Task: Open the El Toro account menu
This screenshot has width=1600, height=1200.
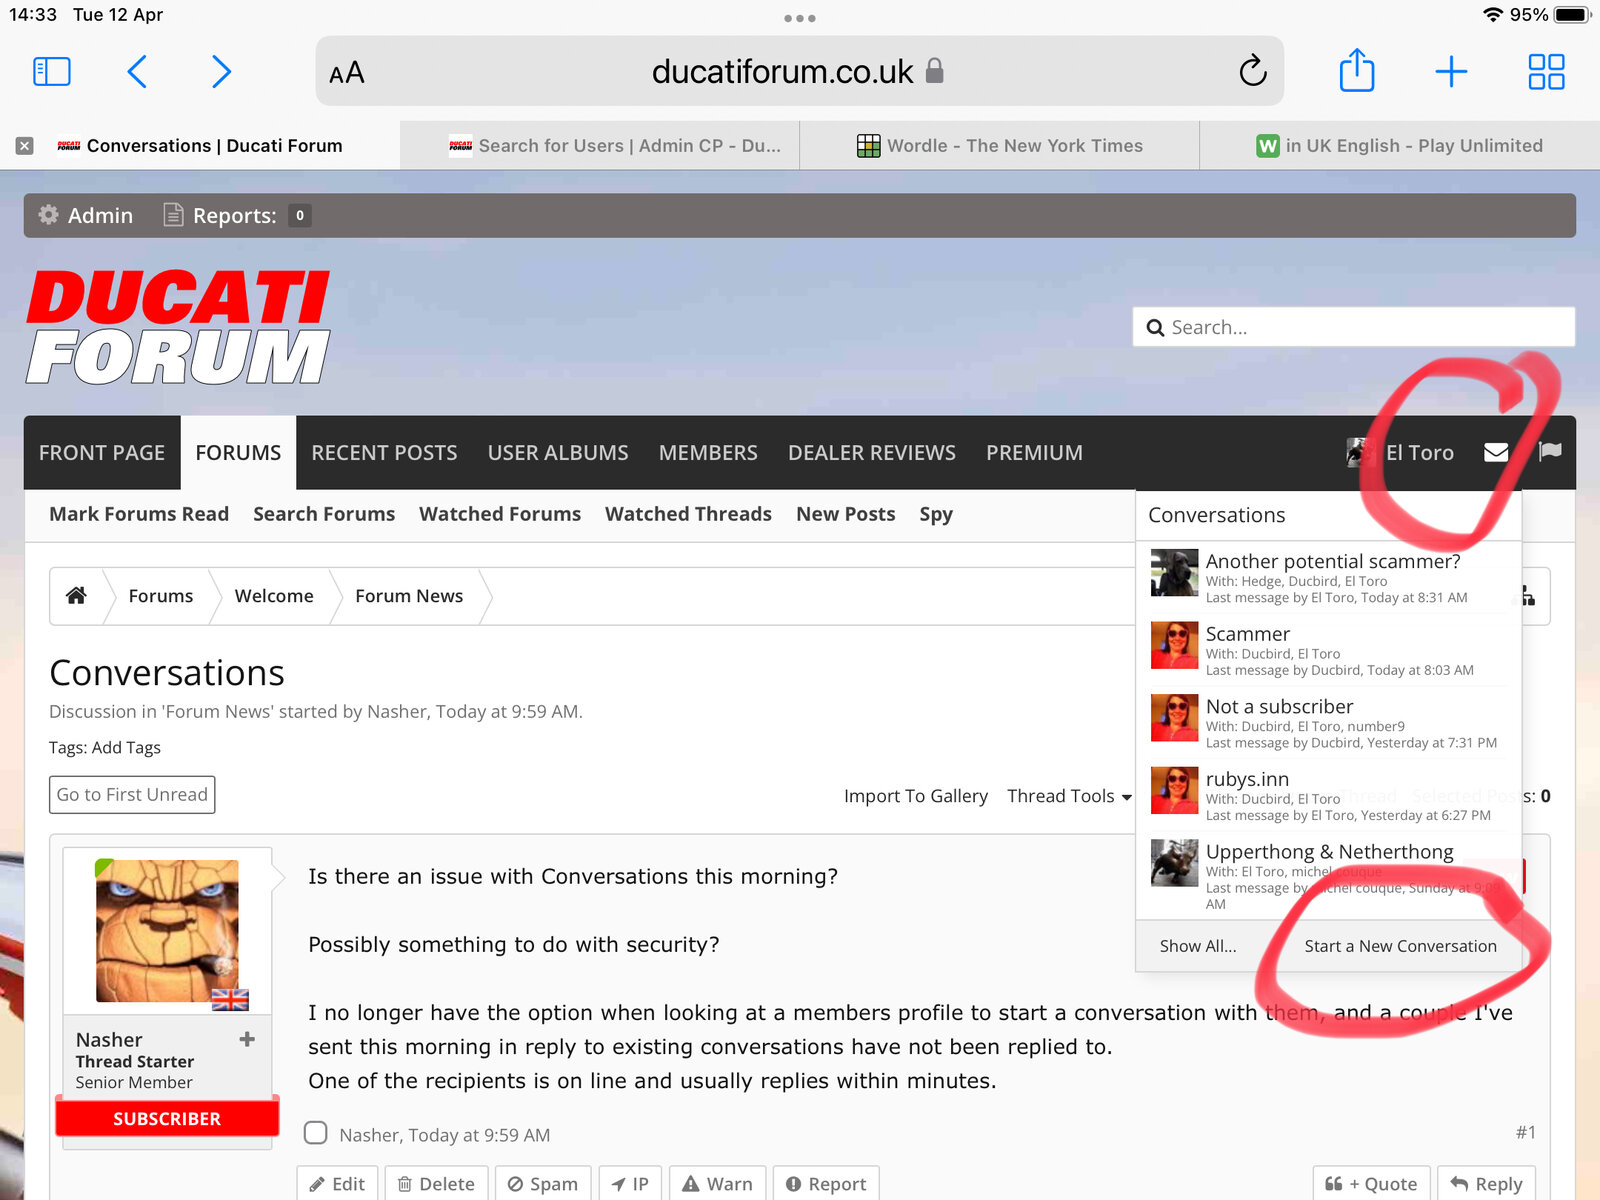Action: [1419, 452]
